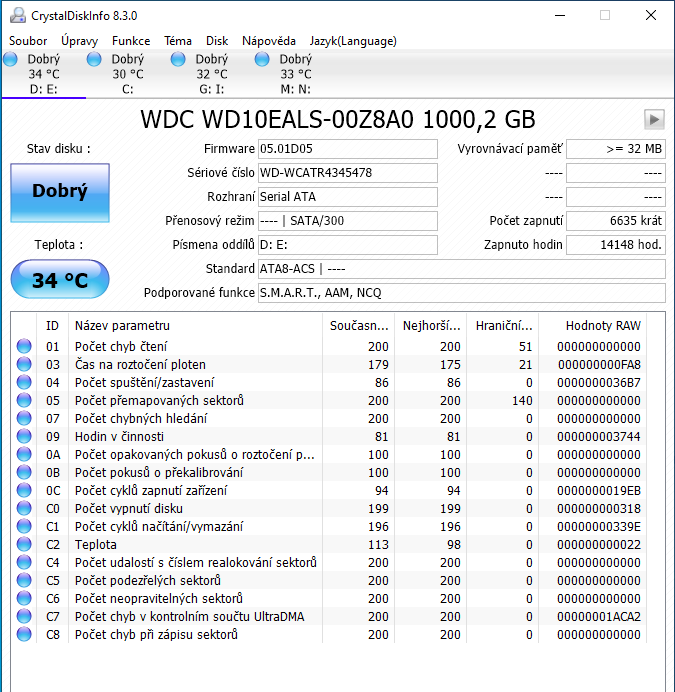Select worst value 175 in row 03
This screenshot has height=692, width=675.
(x=450, y=365)
